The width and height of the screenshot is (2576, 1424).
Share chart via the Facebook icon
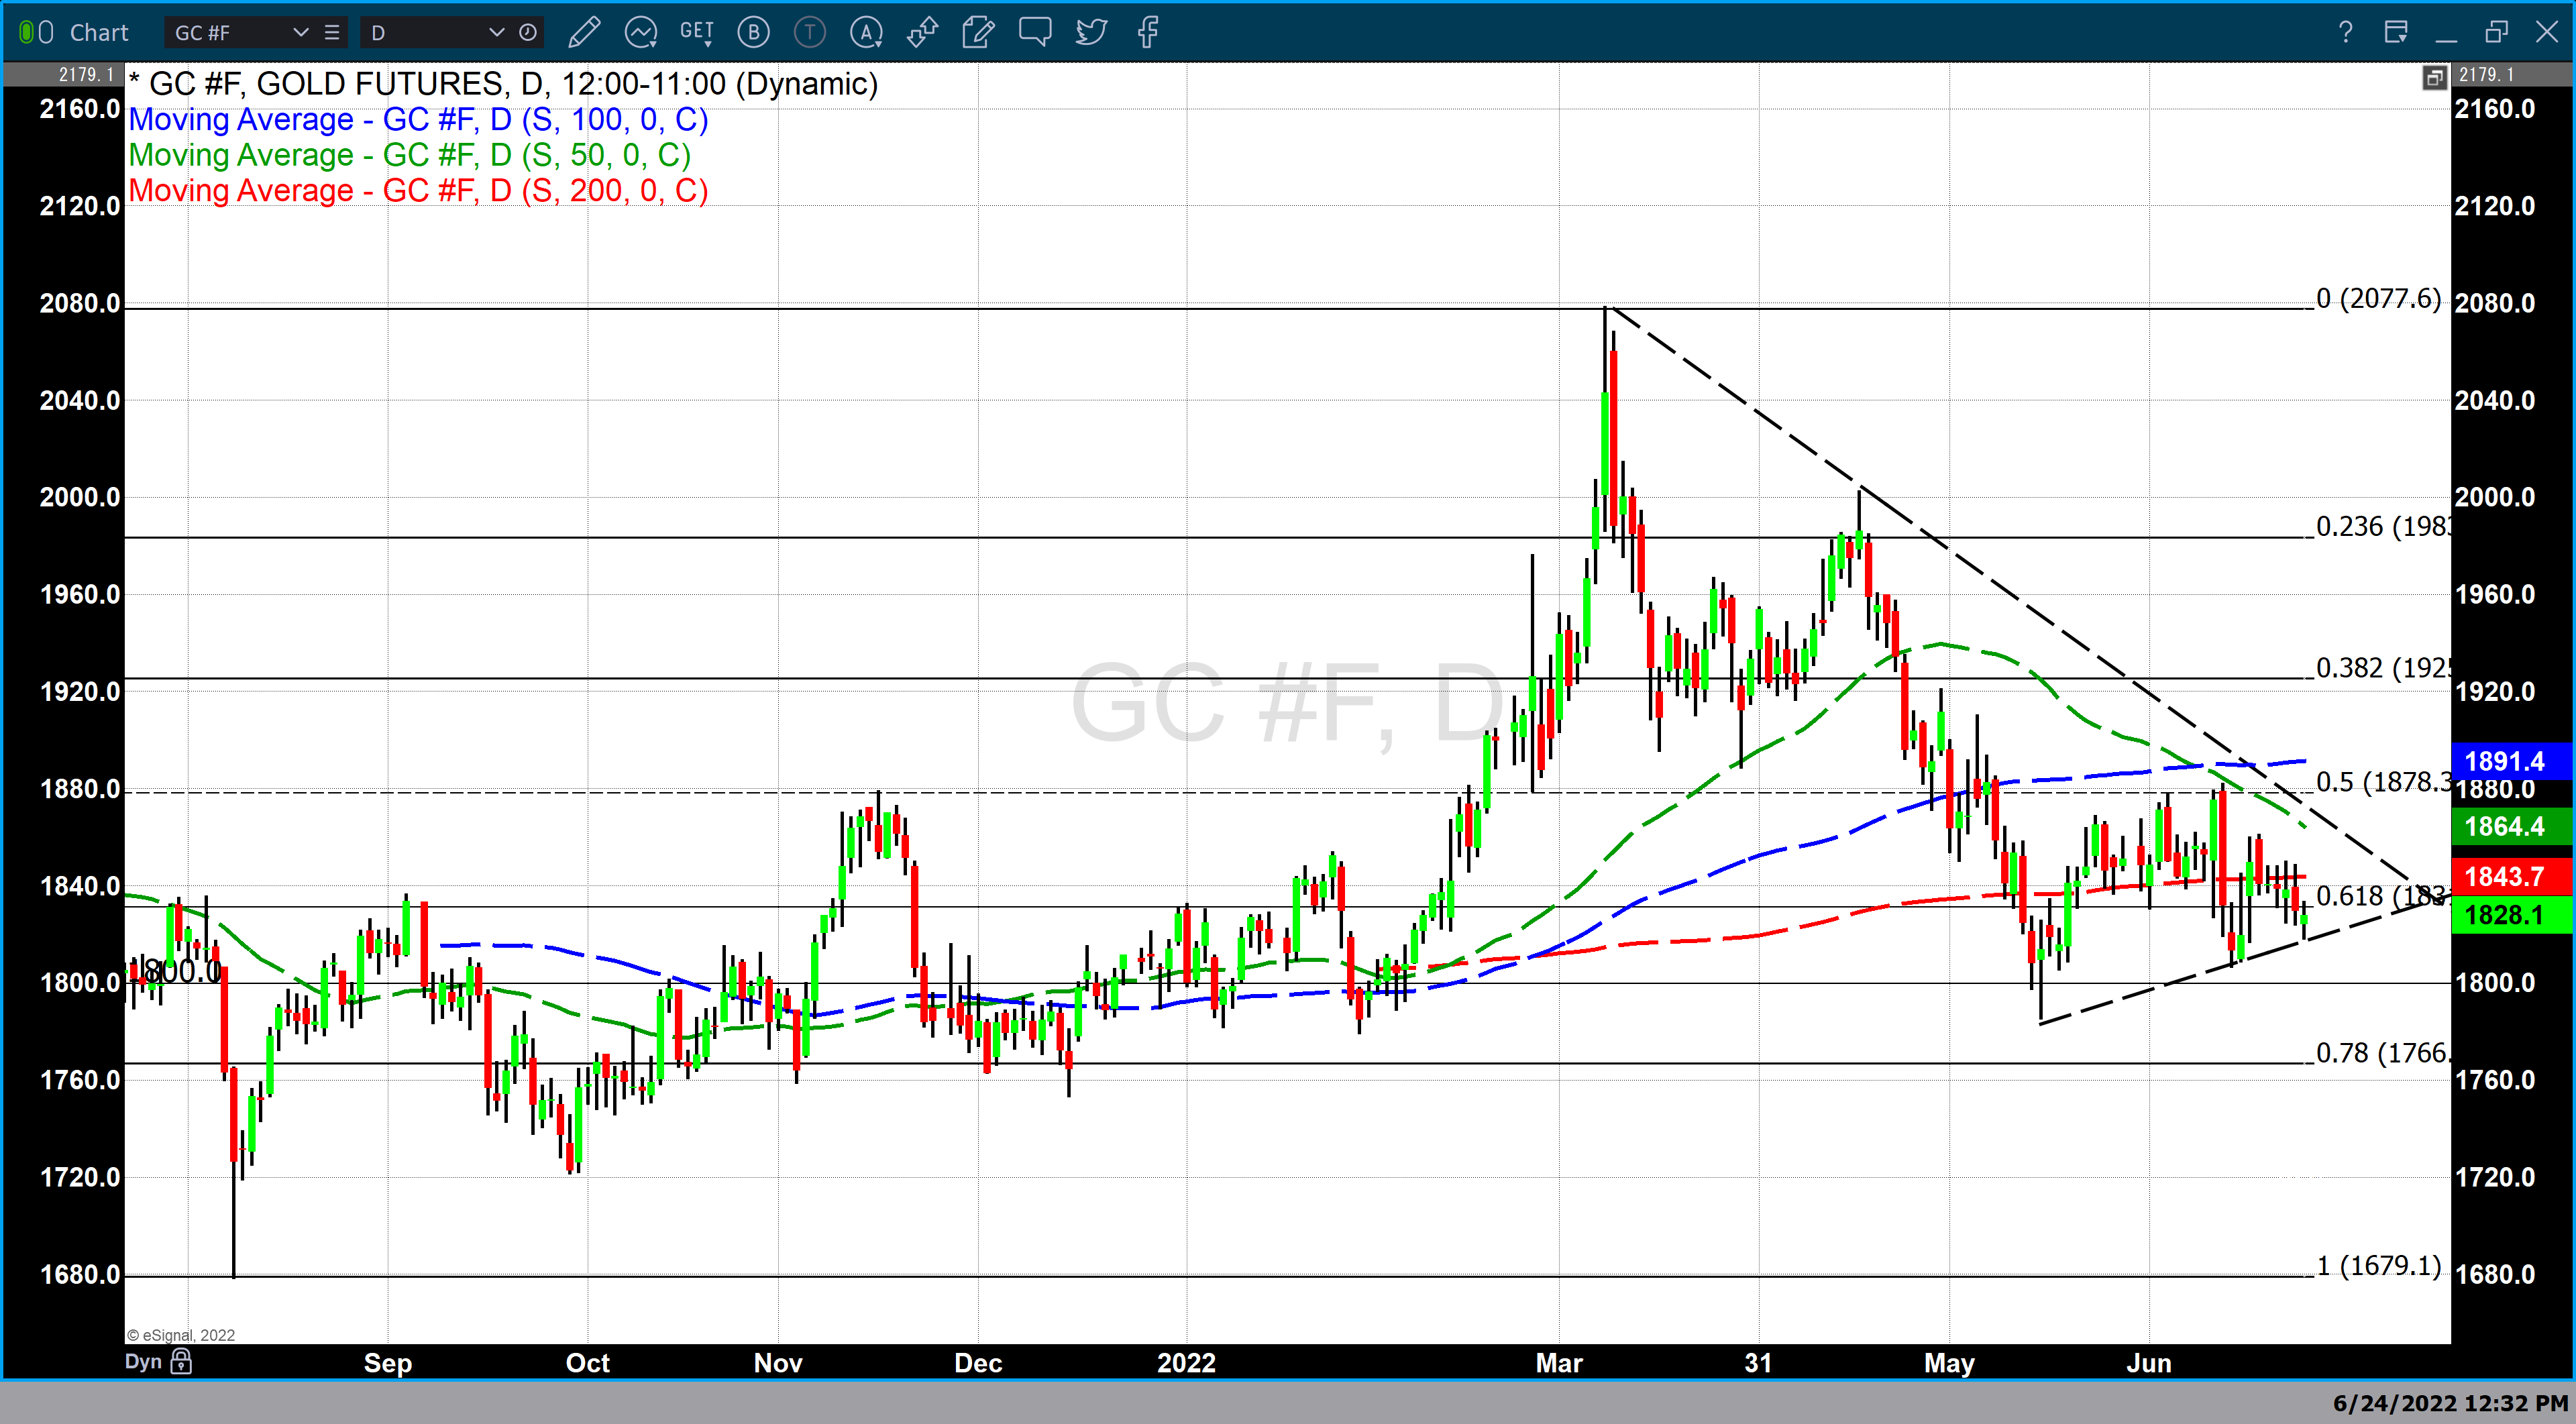pyautogui.click(x=1147, y=33)
